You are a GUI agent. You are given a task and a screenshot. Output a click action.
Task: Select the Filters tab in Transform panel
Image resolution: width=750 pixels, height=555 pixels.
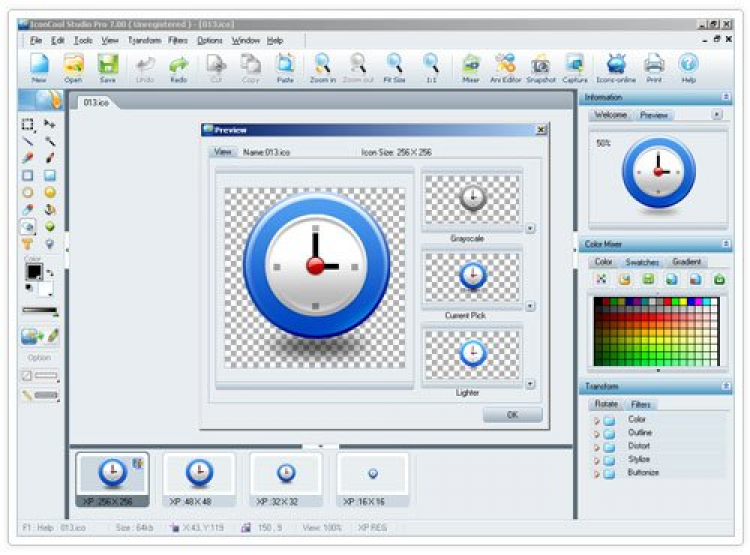[x=640, y=404]
